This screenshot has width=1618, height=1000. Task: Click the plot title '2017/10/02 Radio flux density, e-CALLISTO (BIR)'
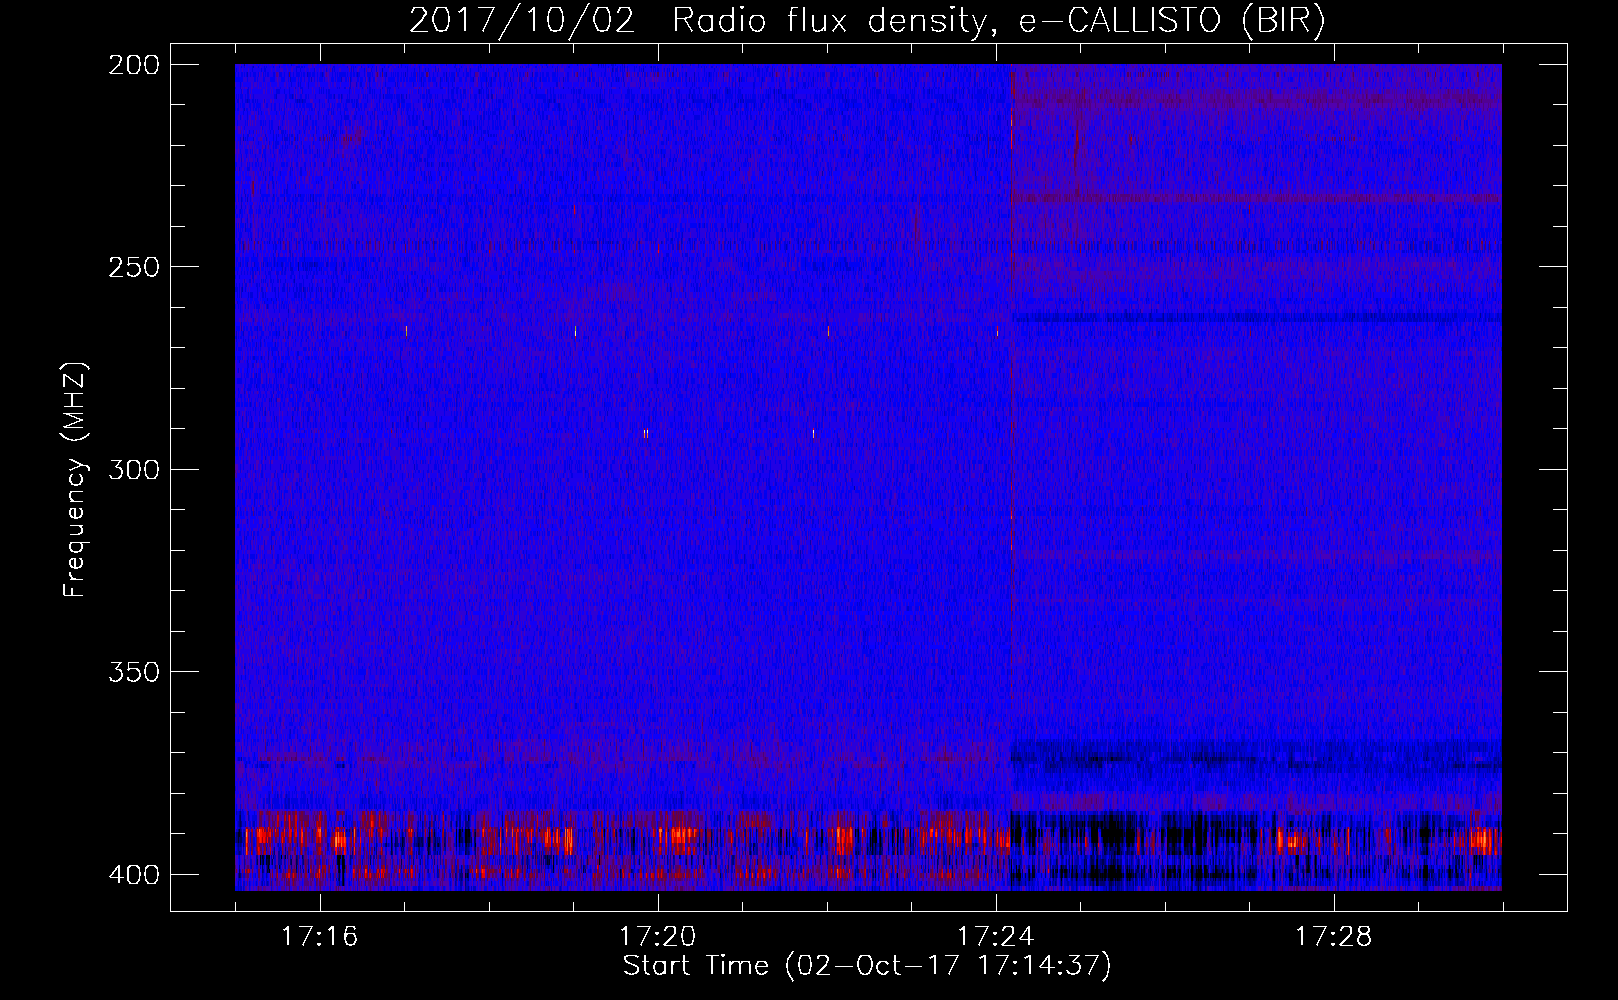click(x=867, y=20)
